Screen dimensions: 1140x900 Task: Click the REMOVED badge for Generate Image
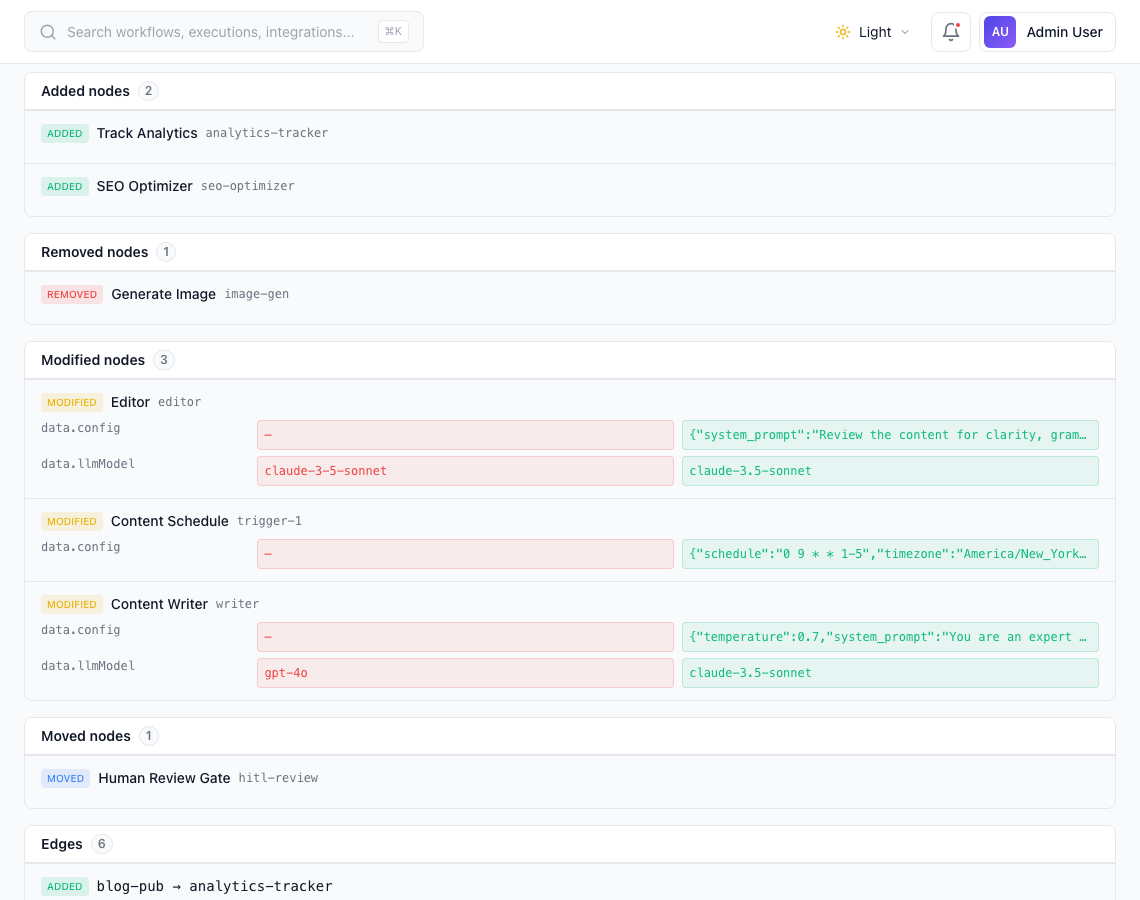point(72,294)
